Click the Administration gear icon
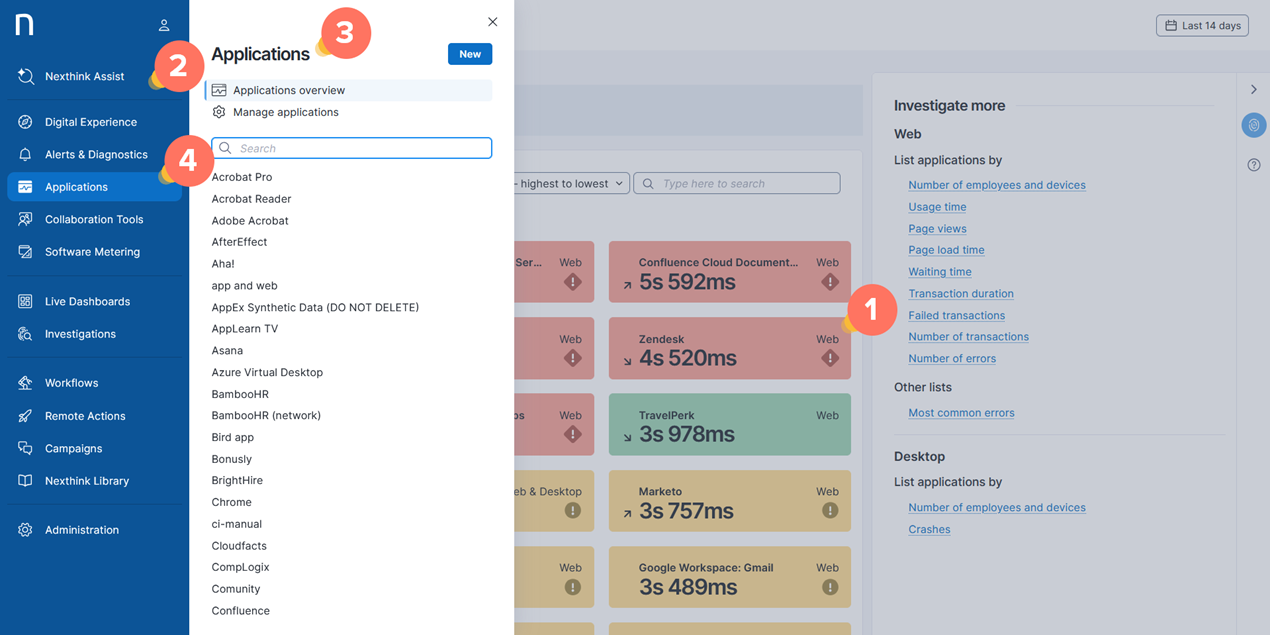The height and width of the screenshot is (635, 1270). coord(25,530)
